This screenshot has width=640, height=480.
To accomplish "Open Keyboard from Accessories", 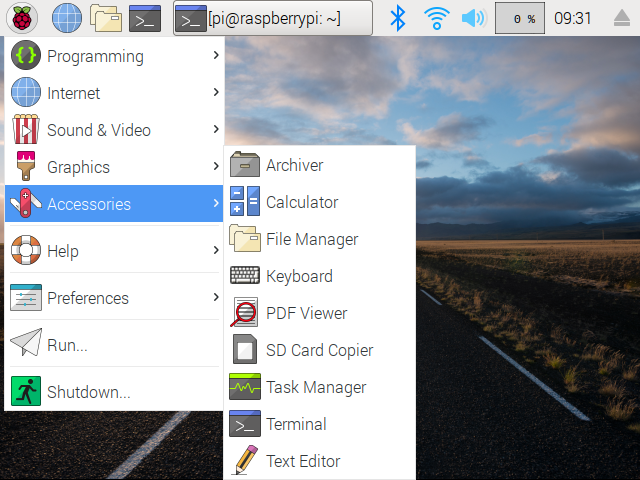I will click(x=320, y=276).
